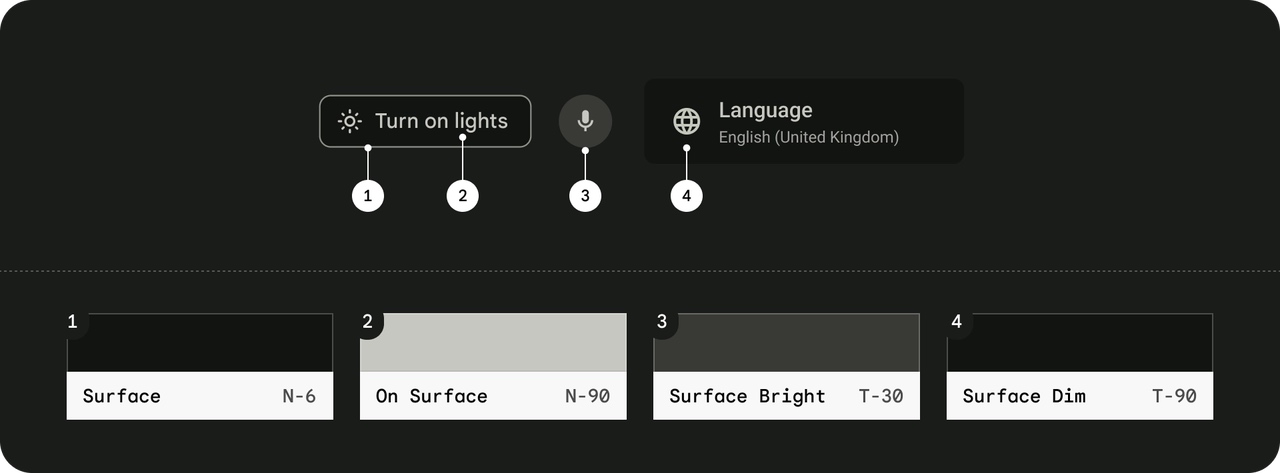Click the microphone icon button
This screenshot has height=473, width=1280.
[585, 121]
